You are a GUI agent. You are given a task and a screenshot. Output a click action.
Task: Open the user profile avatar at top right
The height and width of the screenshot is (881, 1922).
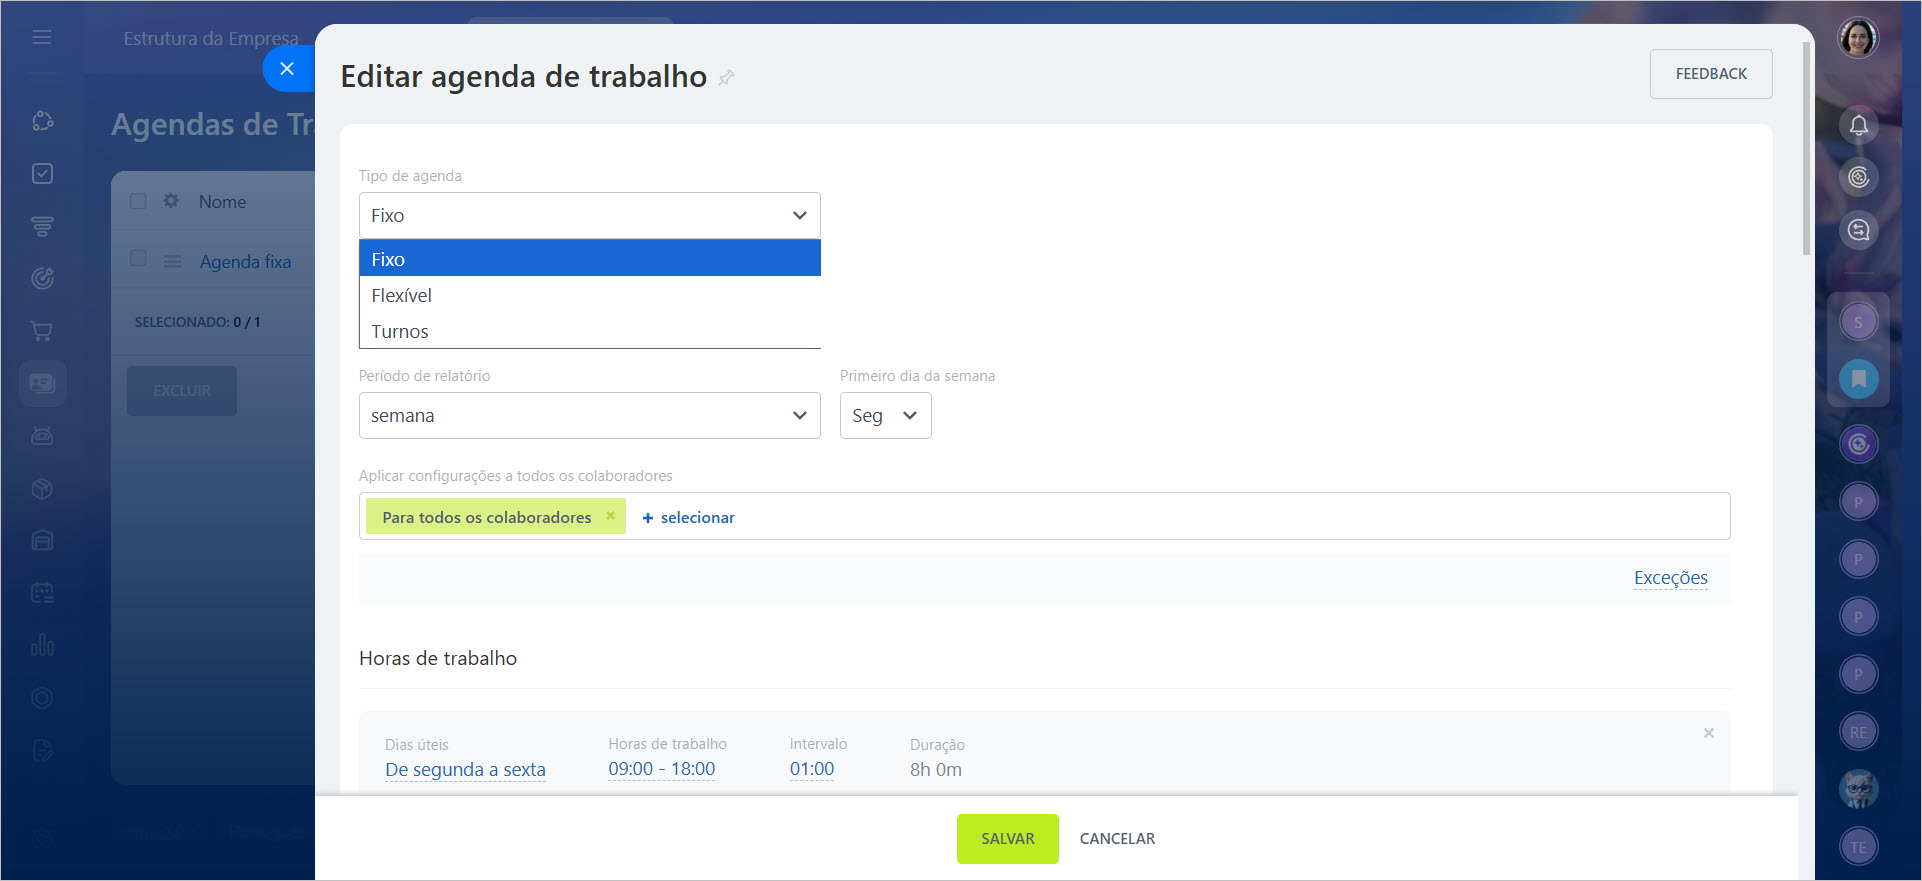coord(1858,38)
